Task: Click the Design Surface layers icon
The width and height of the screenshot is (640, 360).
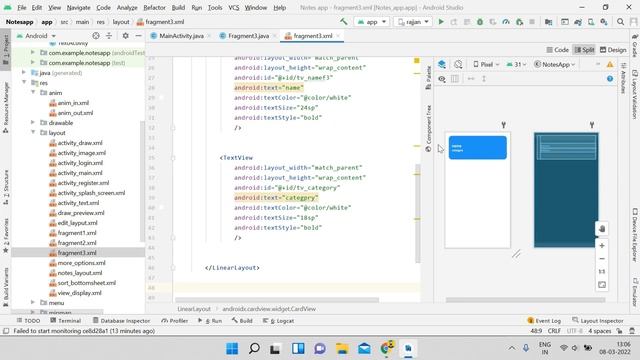Action: (442, 64)
